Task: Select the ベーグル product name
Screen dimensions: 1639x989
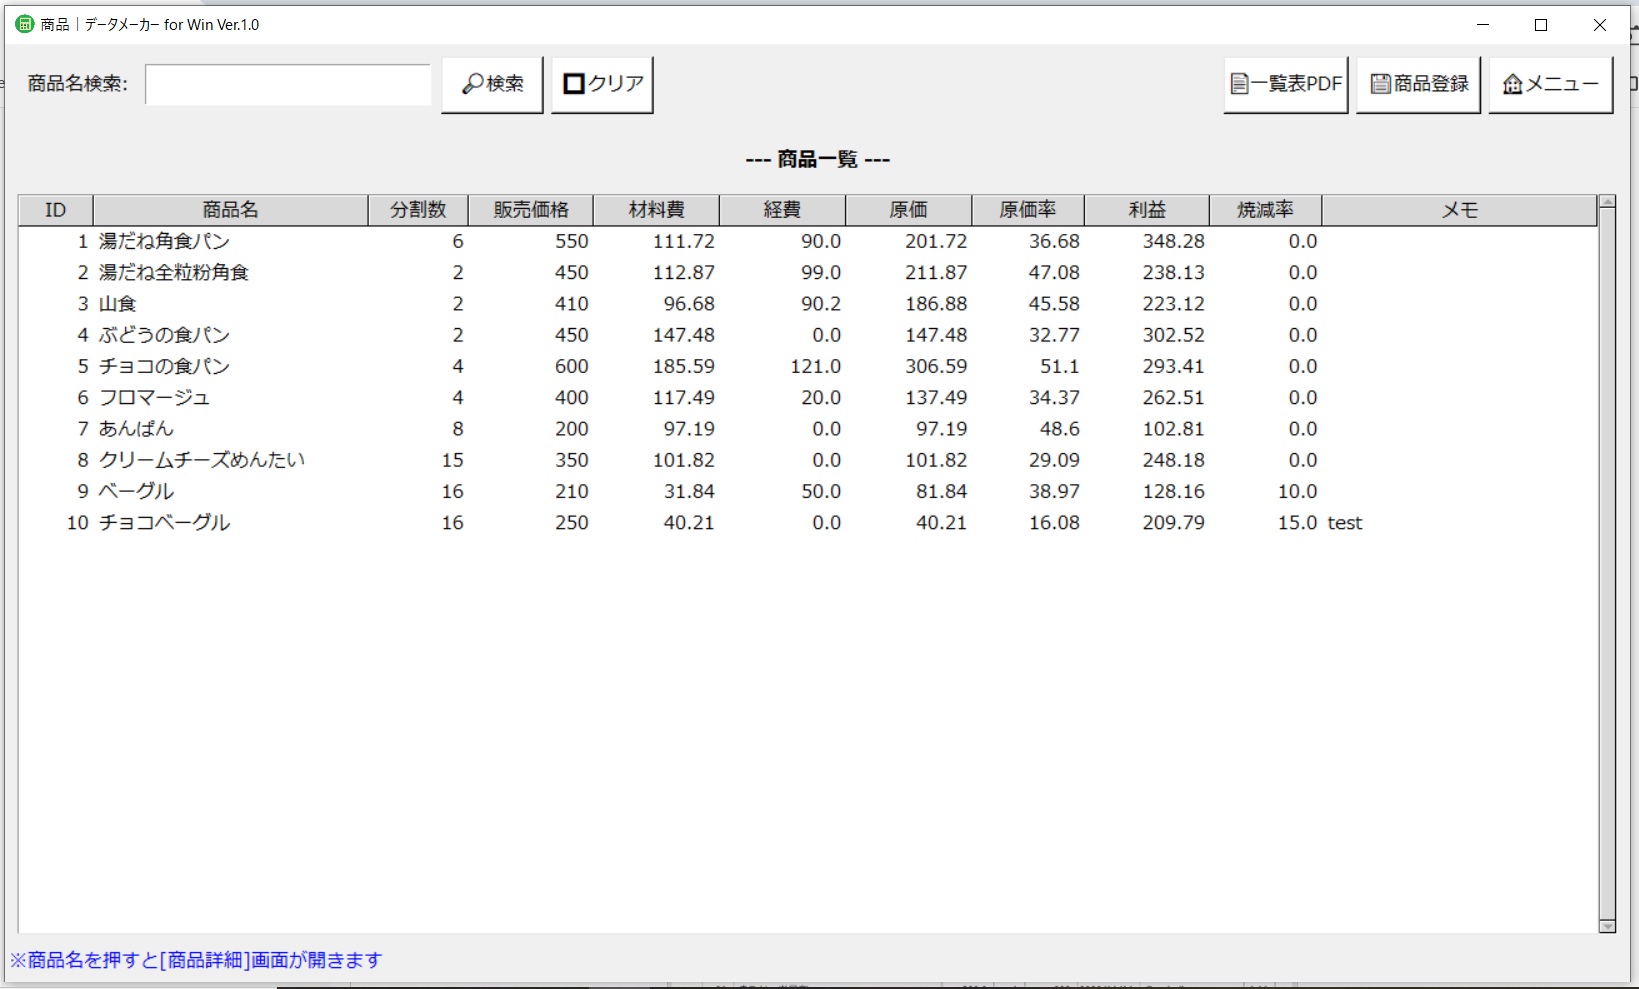Action: (x=136, y=491)
